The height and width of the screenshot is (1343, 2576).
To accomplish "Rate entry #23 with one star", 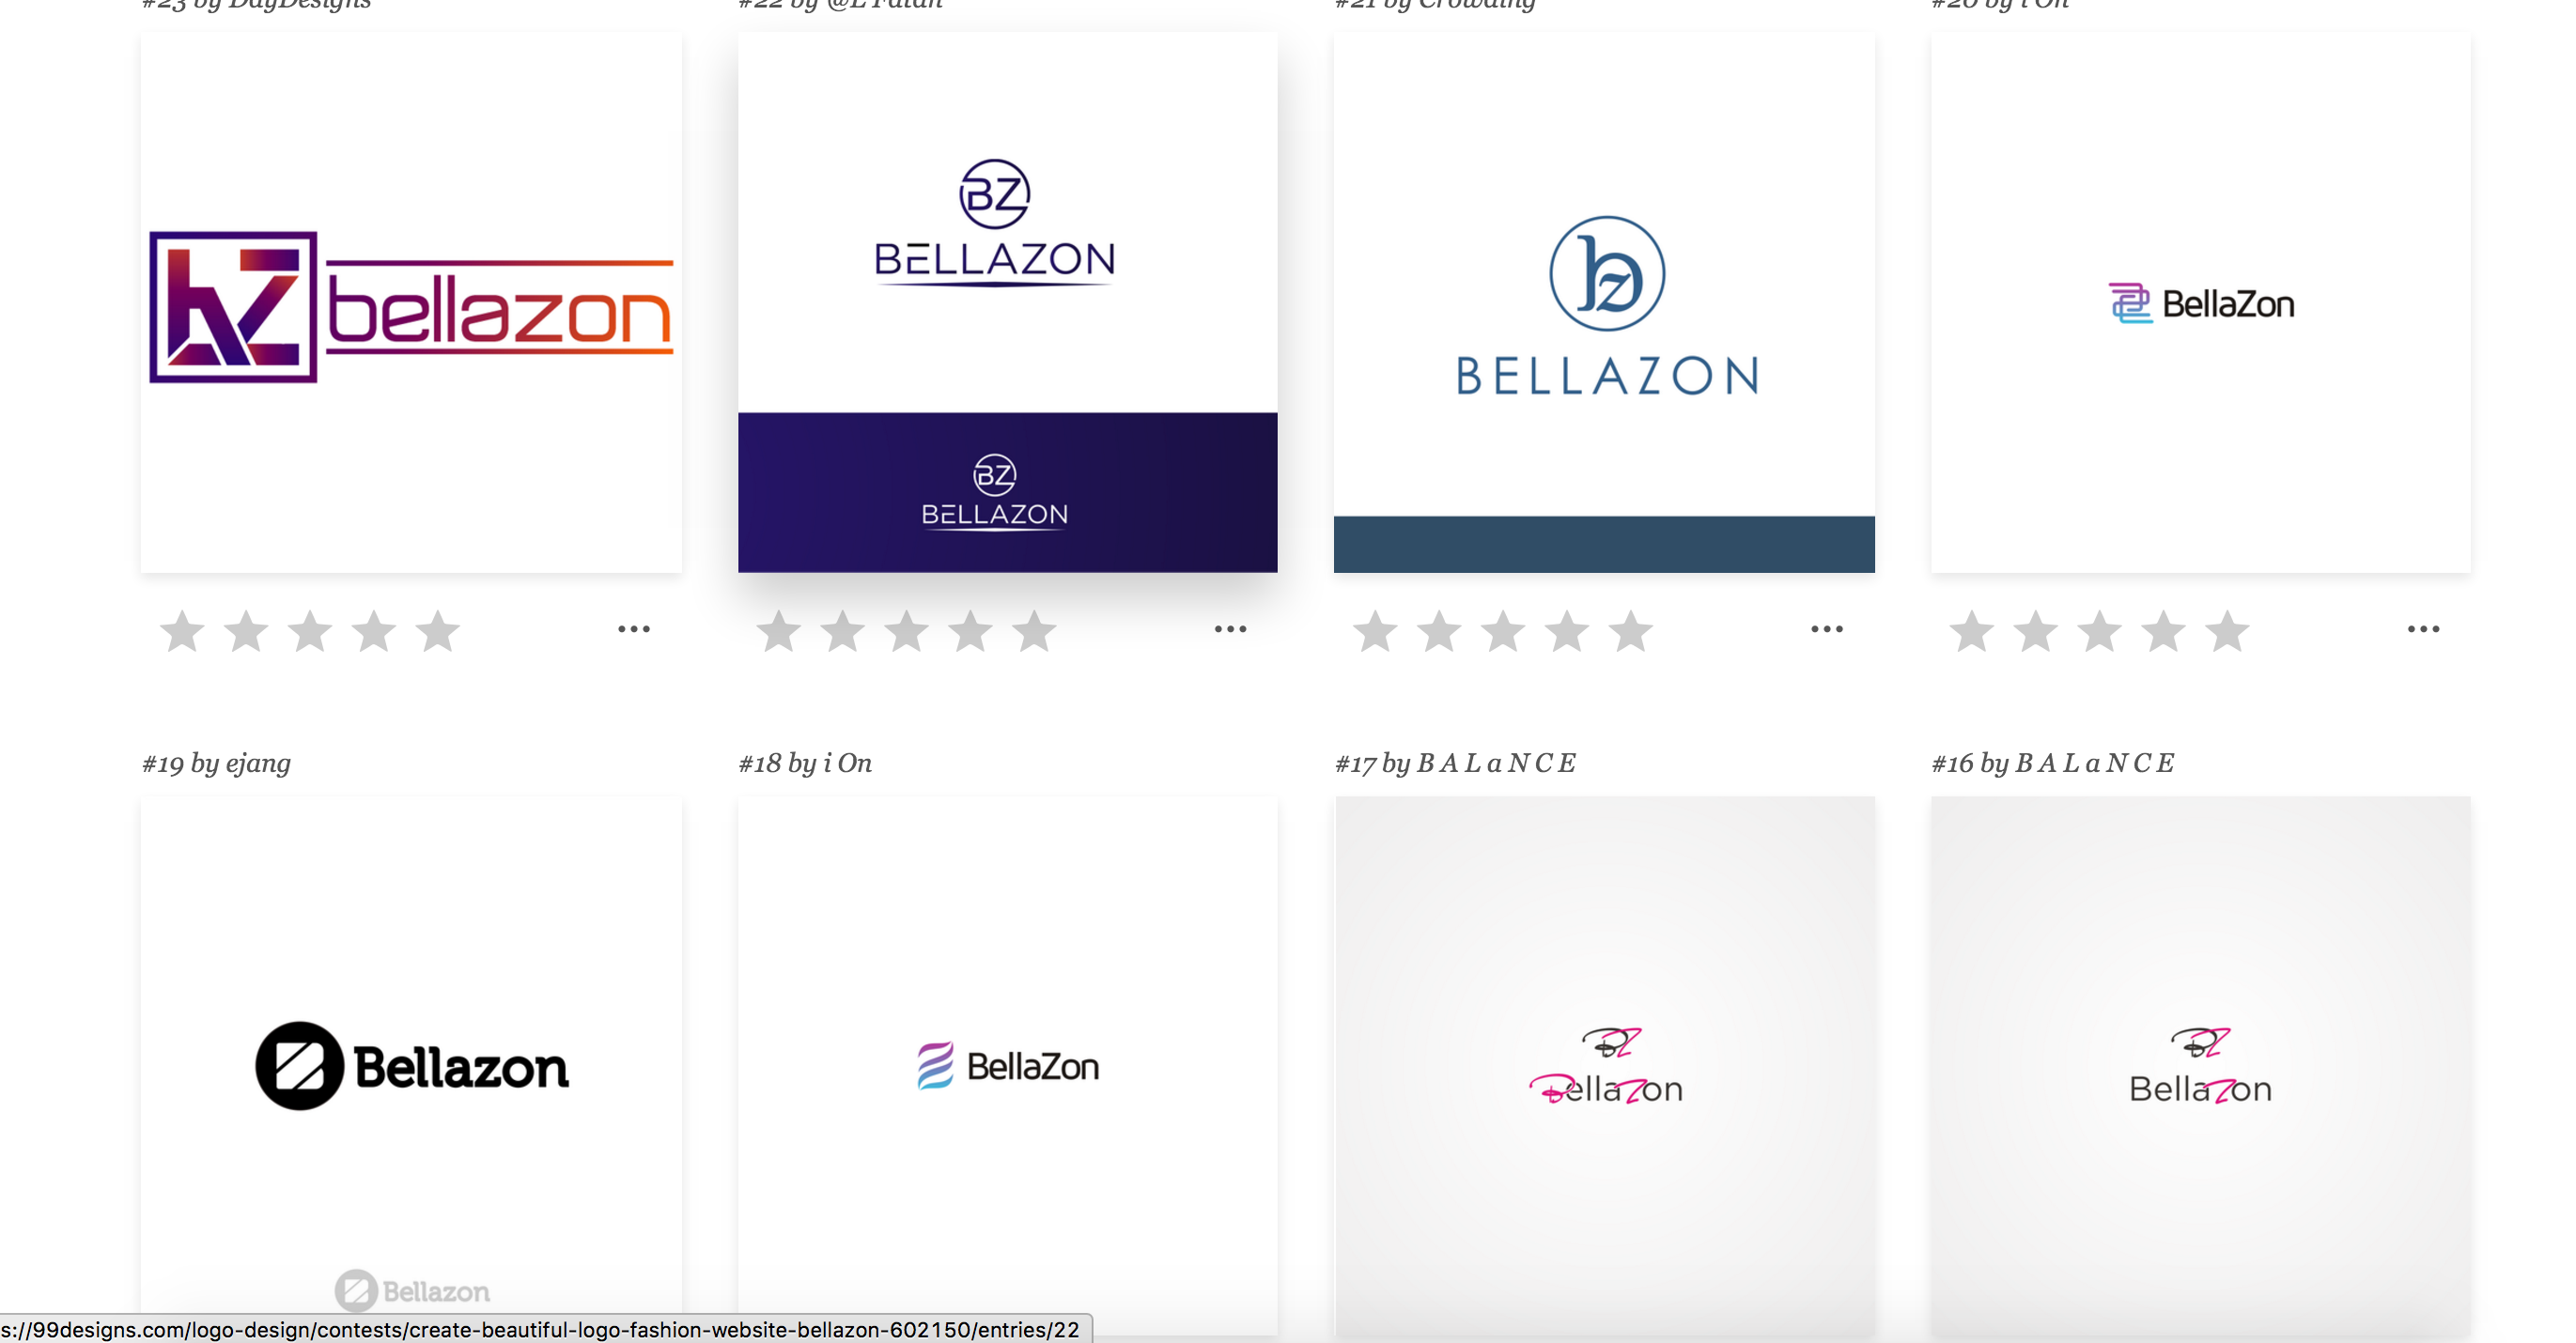I will click(182, 631).
